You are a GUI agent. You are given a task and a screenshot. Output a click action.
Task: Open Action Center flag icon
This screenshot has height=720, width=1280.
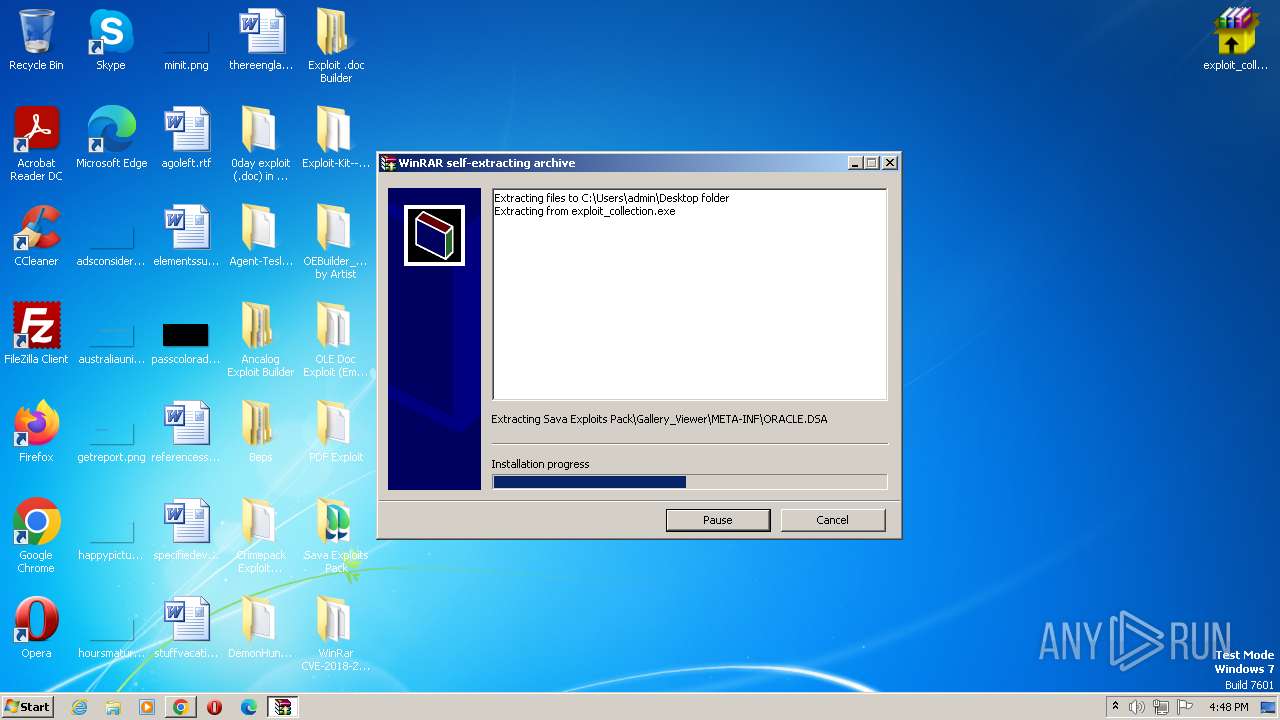coord(1185,707)
